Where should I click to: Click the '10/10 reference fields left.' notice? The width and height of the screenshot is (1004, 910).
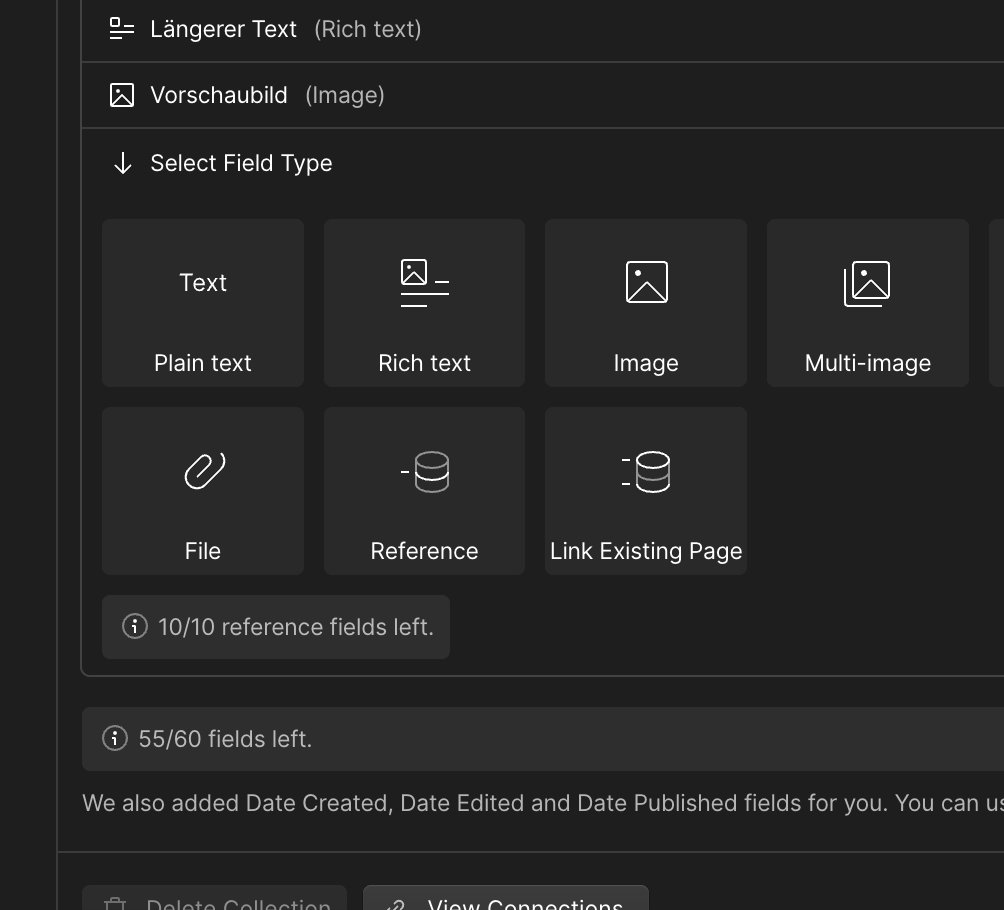pos(275,627)
